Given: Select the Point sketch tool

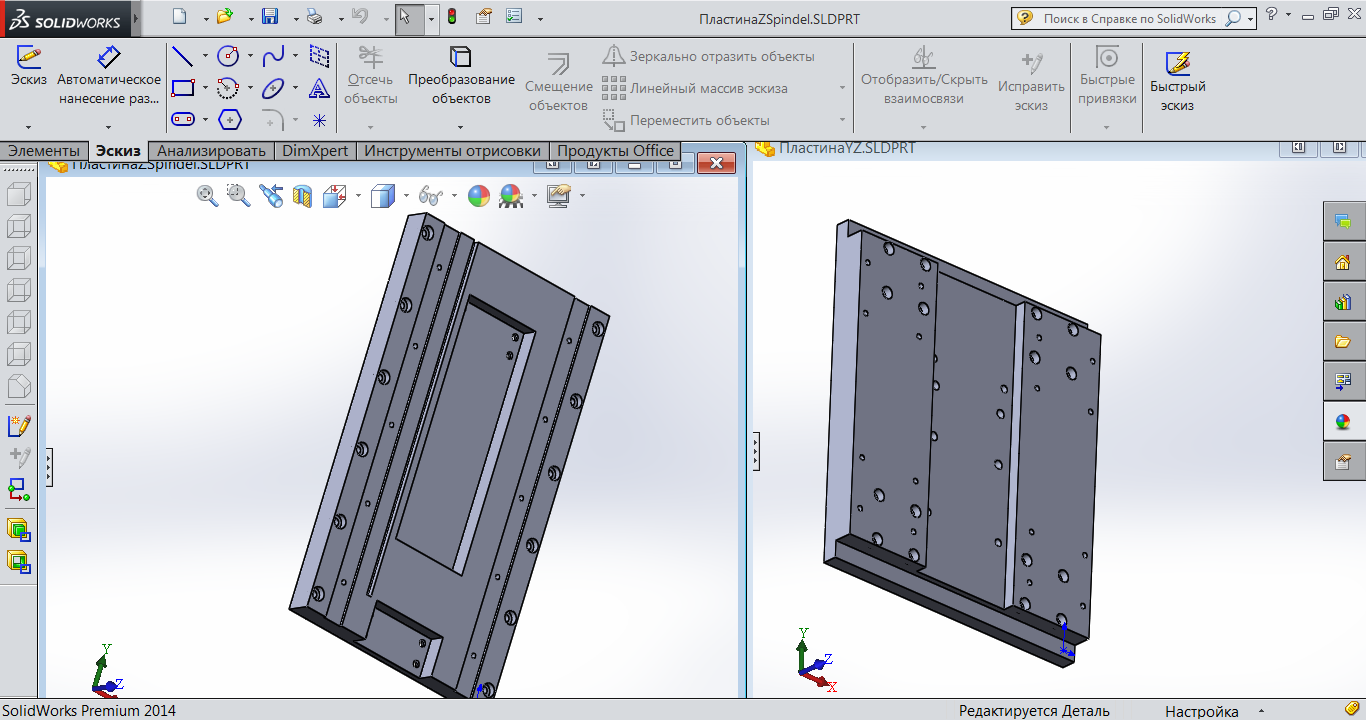Looking at the screenshot, I should (319, 120).
